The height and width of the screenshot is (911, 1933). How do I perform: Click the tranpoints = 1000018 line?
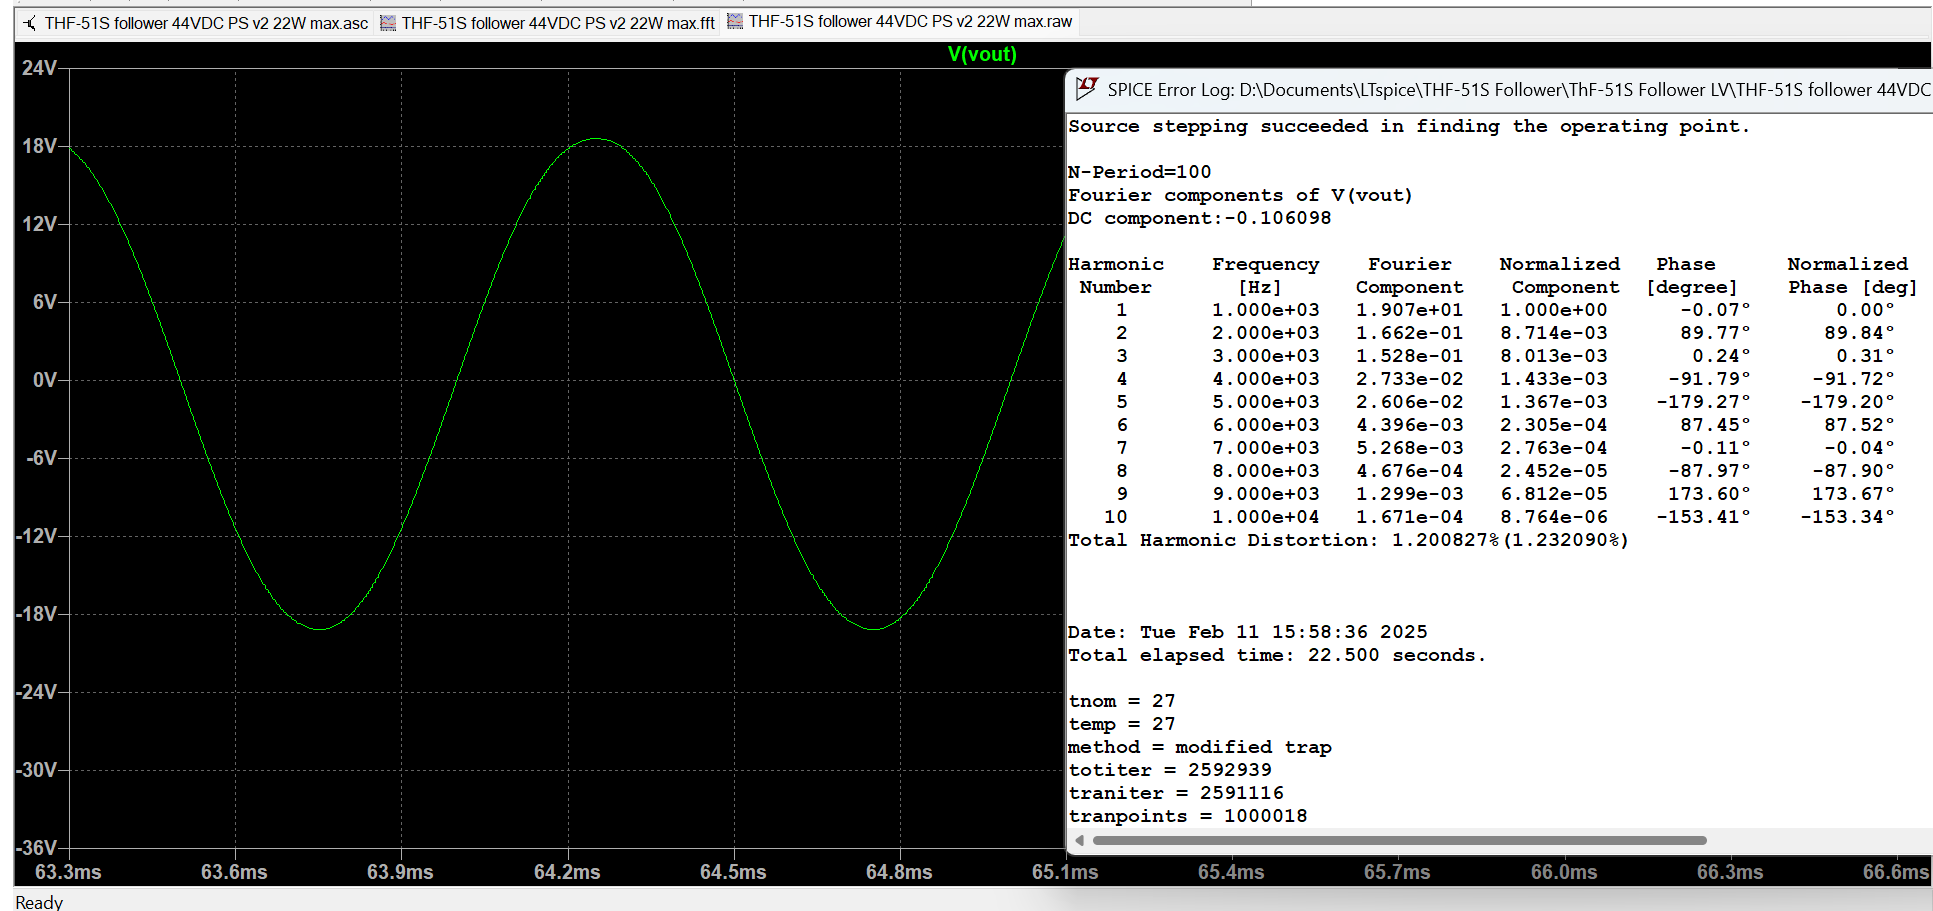(x=1187, y=816)
